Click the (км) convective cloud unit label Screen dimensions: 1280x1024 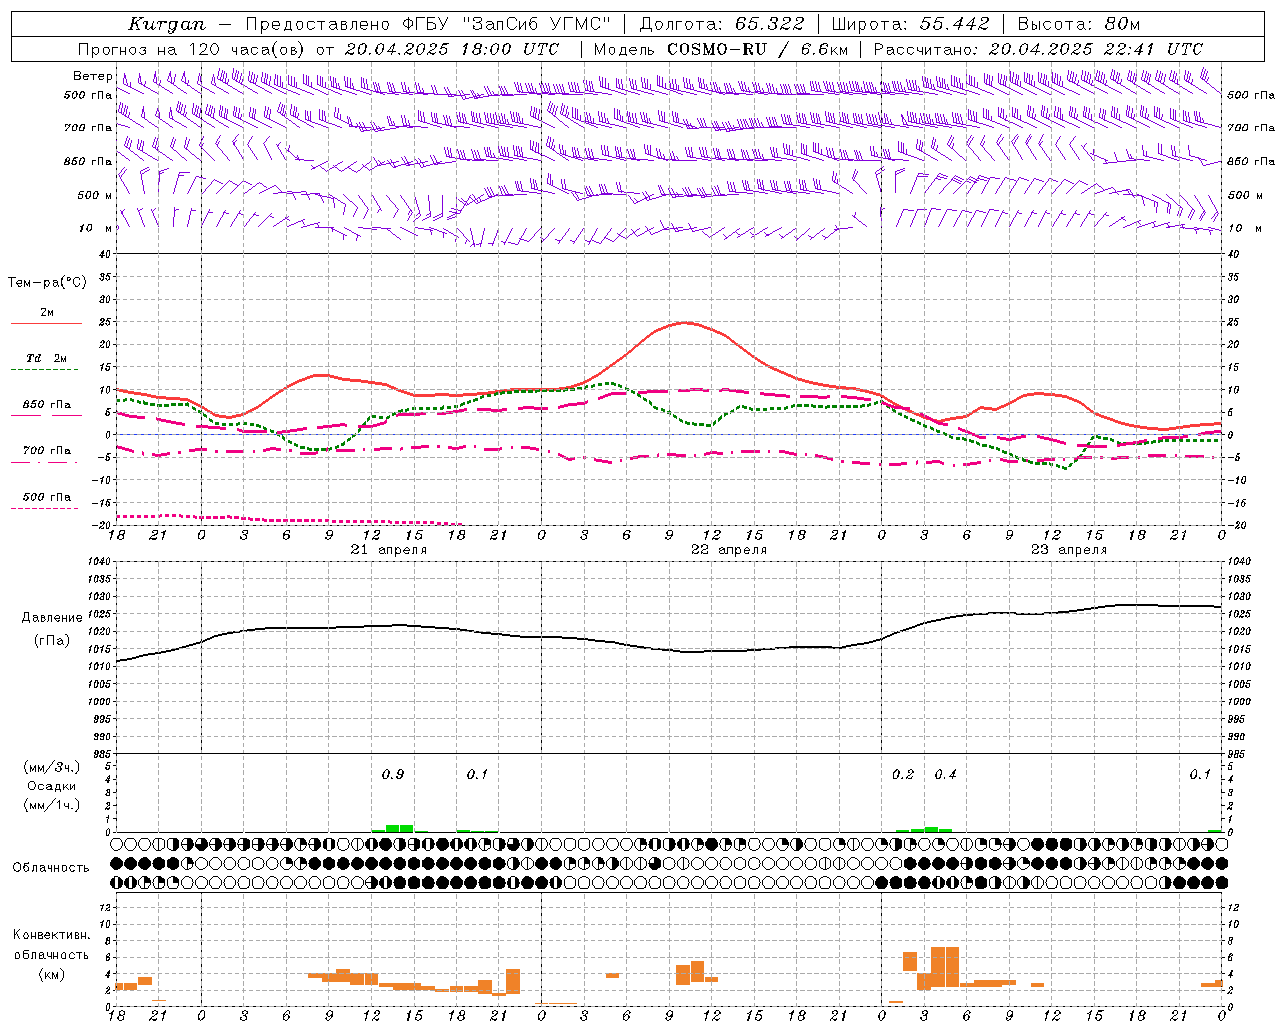(52, 974)
